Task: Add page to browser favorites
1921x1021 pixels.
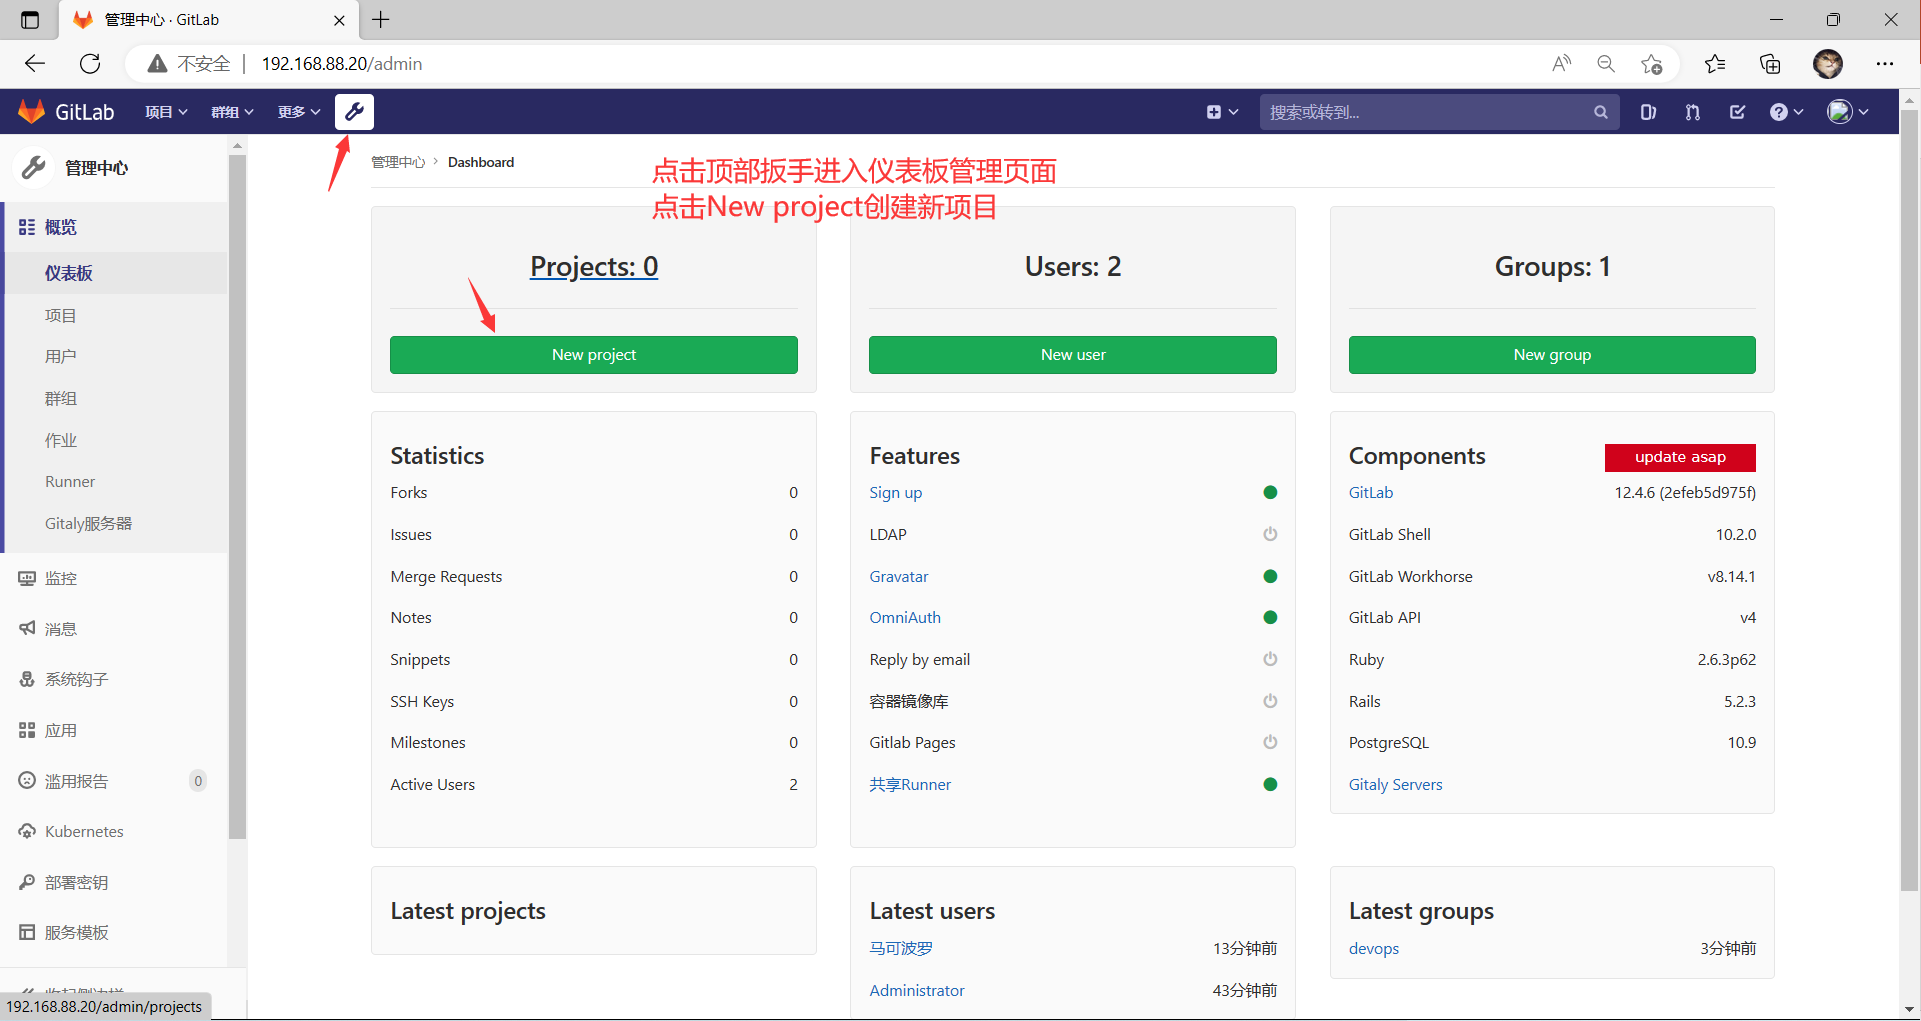Action: [x=1651, y=64]
